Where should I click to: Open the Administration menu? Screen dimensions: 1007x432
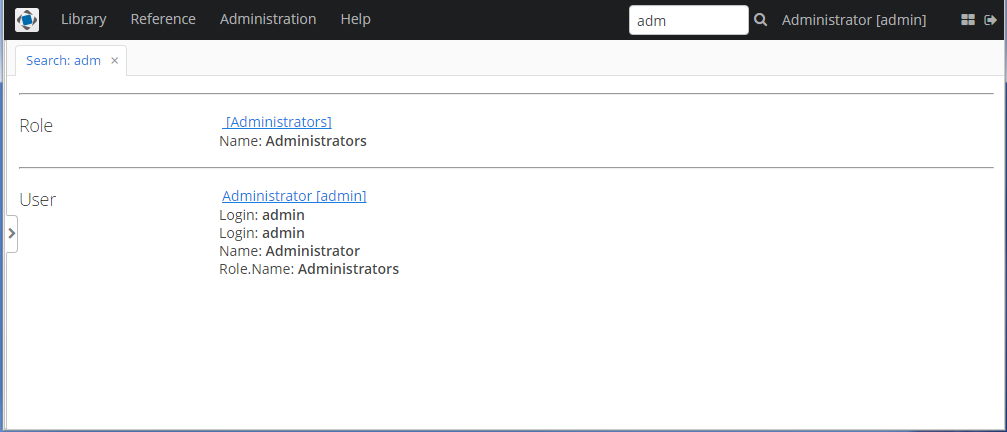point(268,20)
